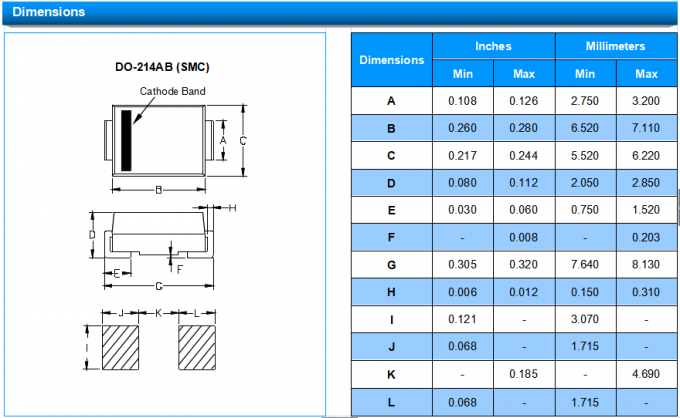
Task: Select the Inches column group header
Action: tap(493, 46)
